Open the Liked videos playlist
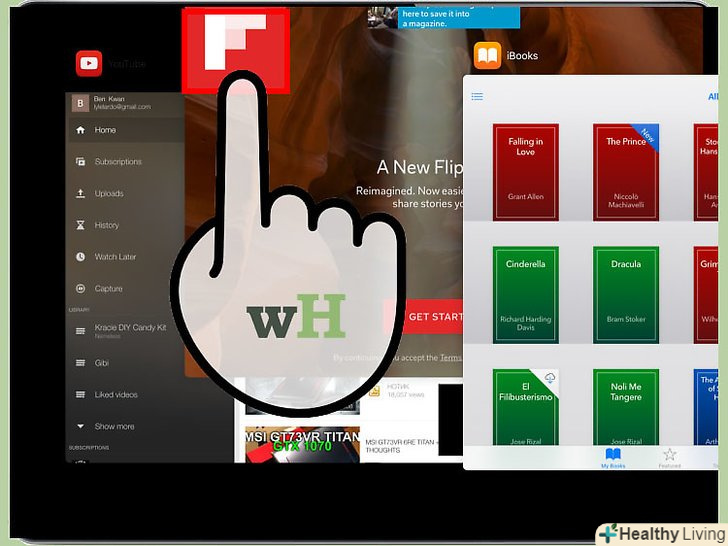This screenshot has height=546, width=728. 116,395
